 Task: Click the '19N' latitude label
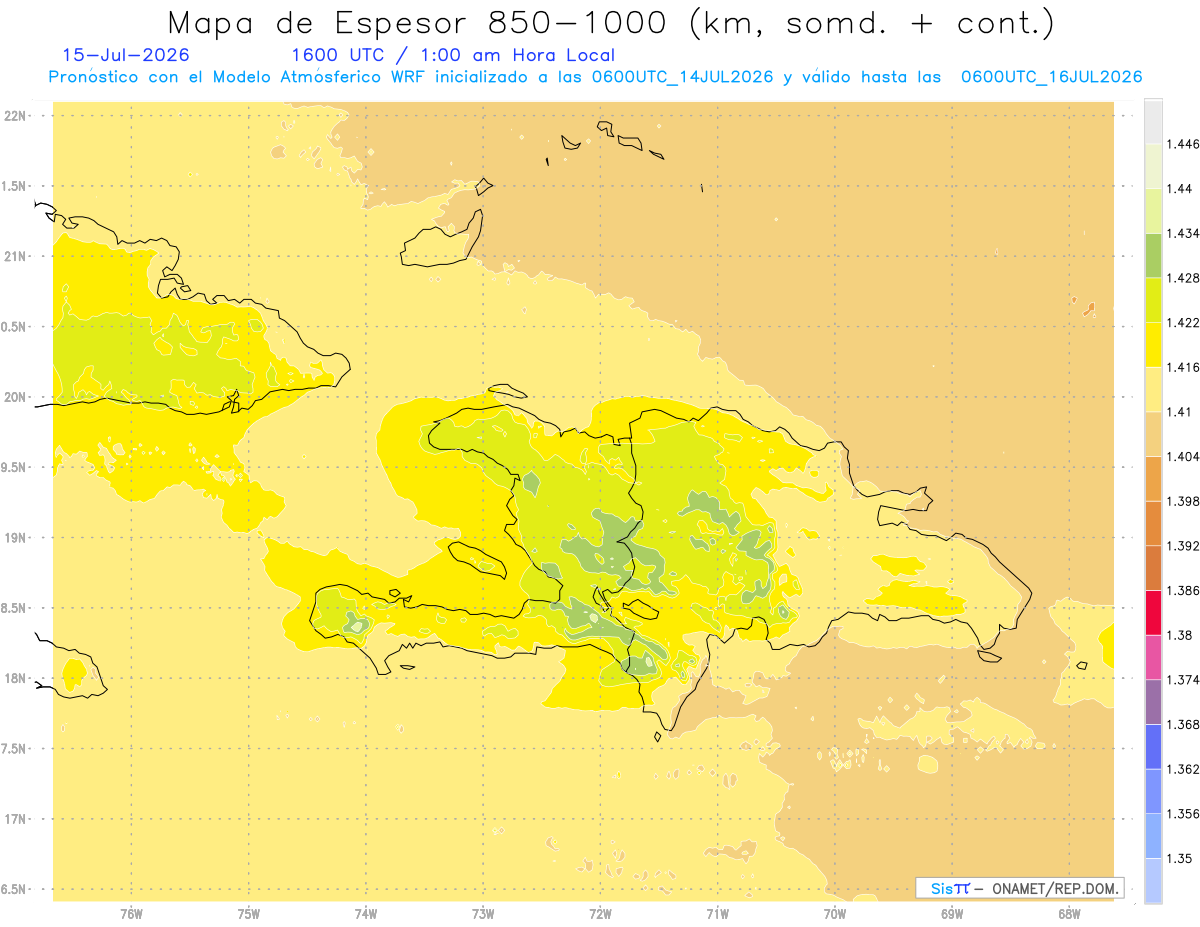click(x=14, y=537)
